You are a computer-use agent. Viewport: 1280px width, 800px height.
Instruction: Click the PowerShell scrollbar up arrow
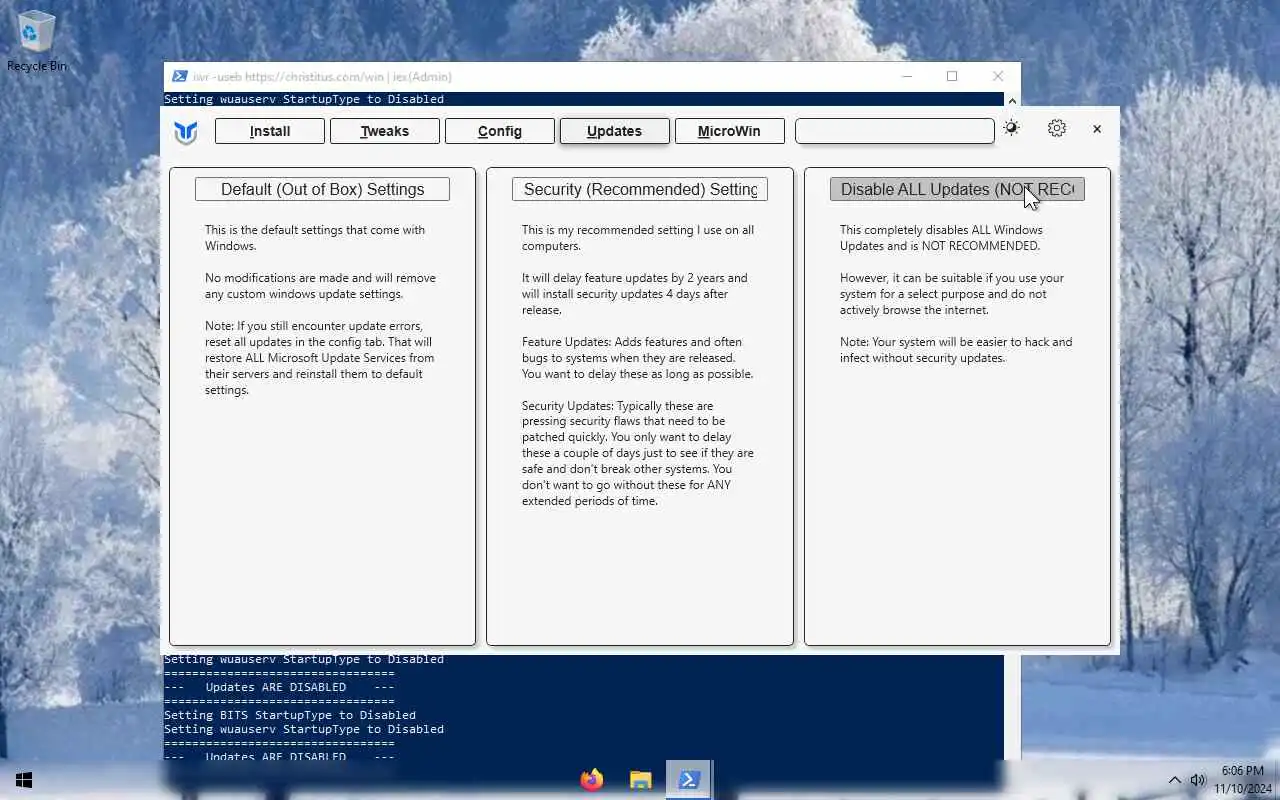pyautogui.click(x=1012, y=100)
